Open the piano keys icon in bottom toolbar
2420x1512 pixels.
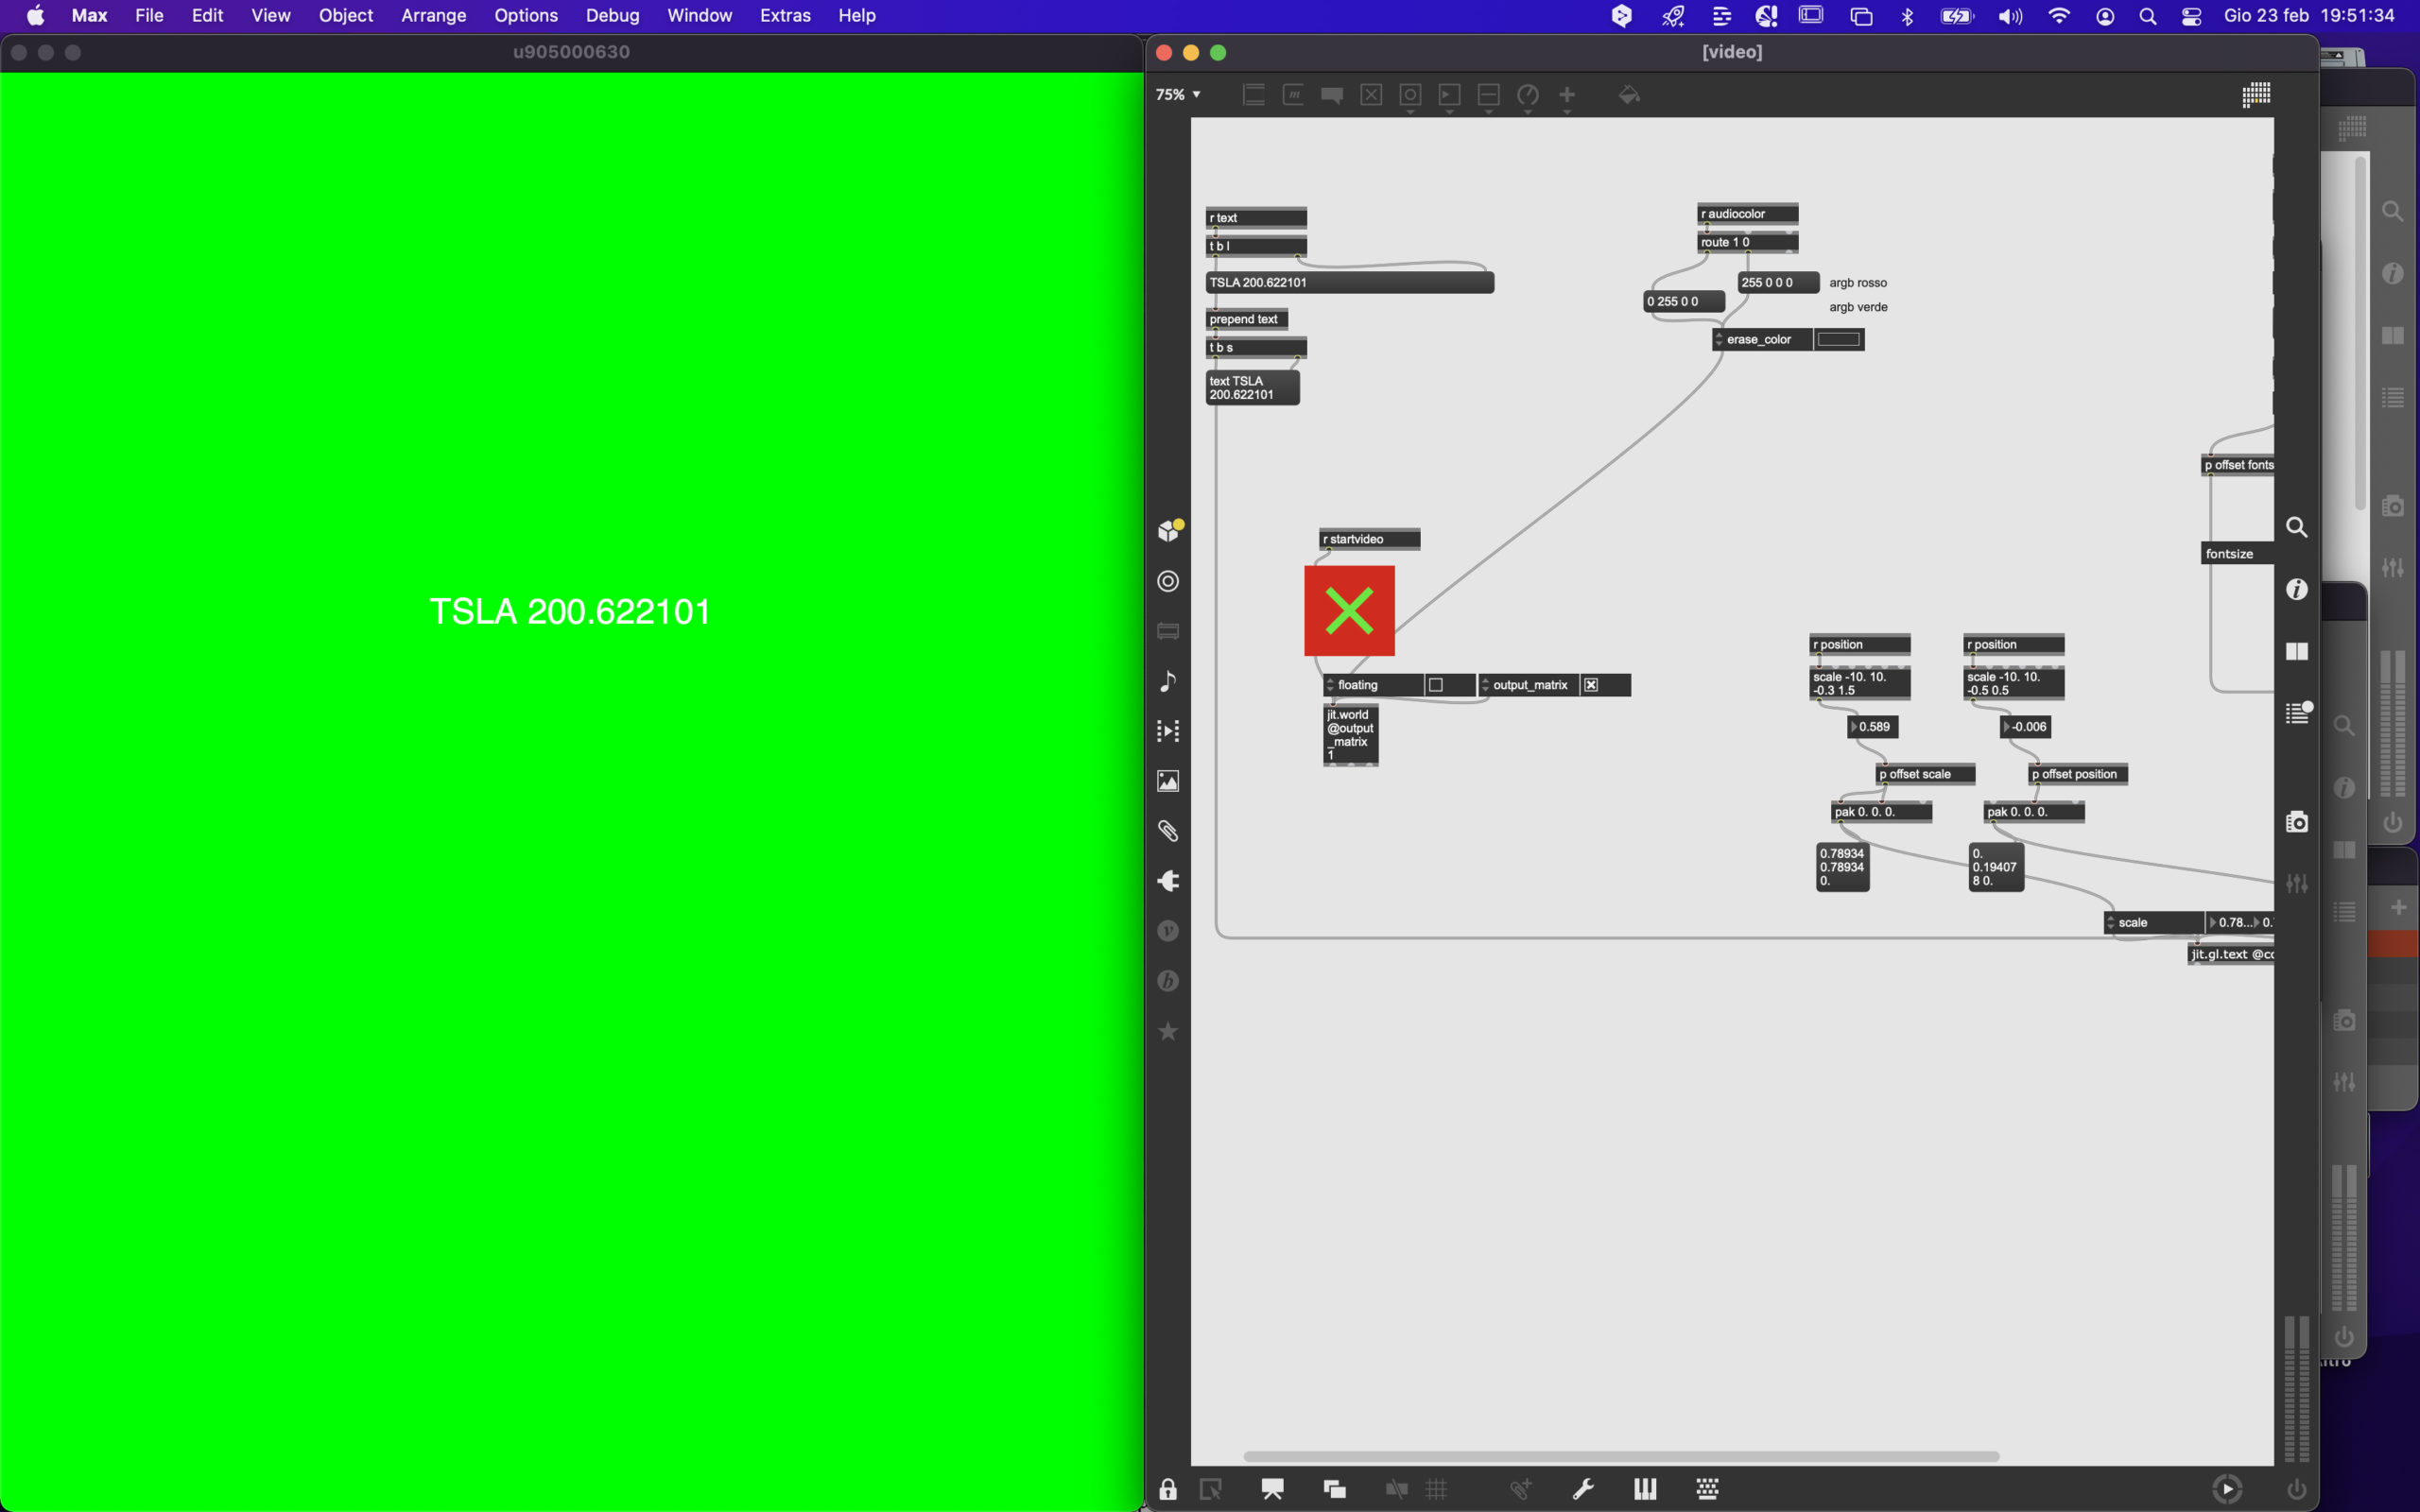click(1645, 1489)
